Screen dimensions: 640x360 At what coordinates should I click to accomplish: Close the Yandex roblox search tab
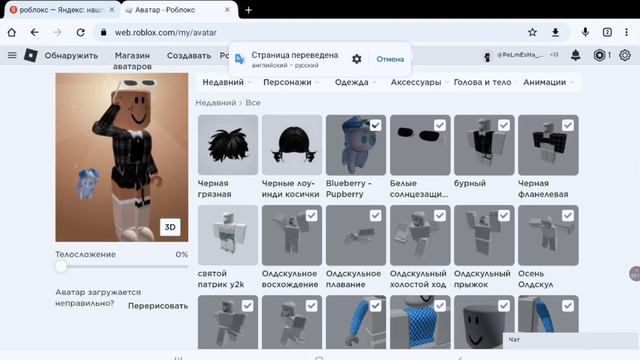112,10
